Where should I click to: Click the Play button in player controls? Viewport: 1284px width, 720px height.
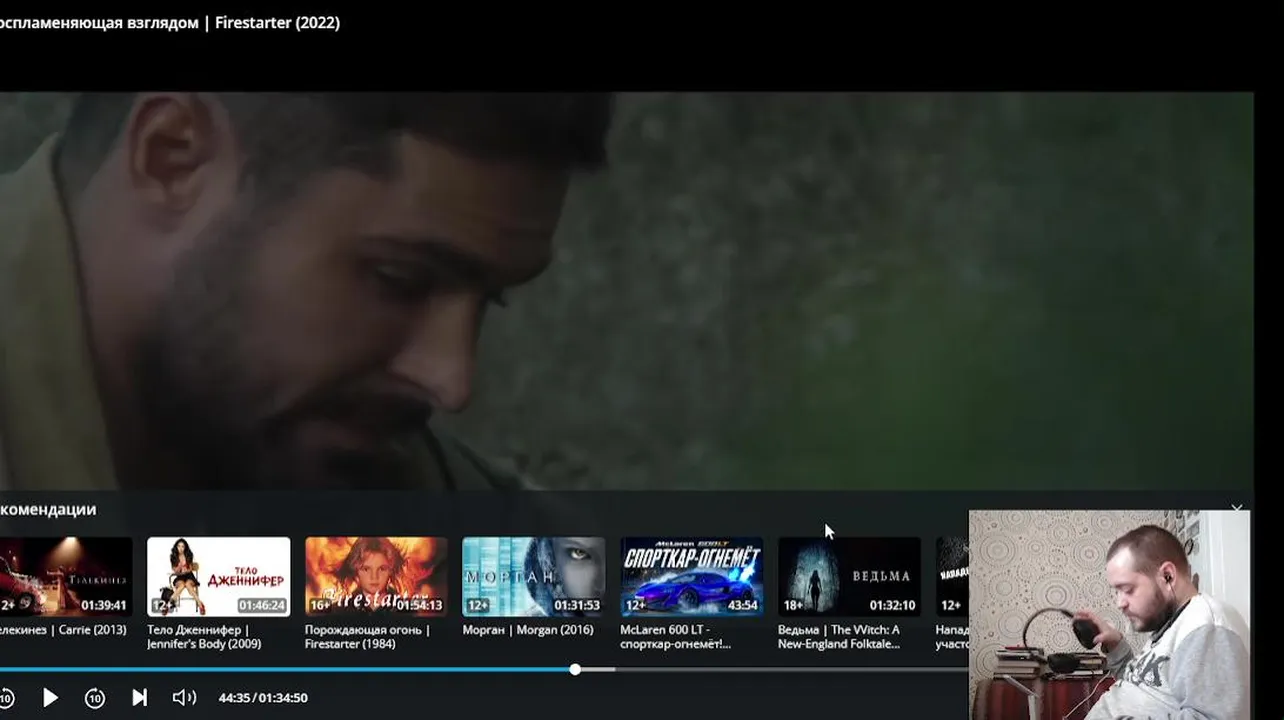[50, 697]
